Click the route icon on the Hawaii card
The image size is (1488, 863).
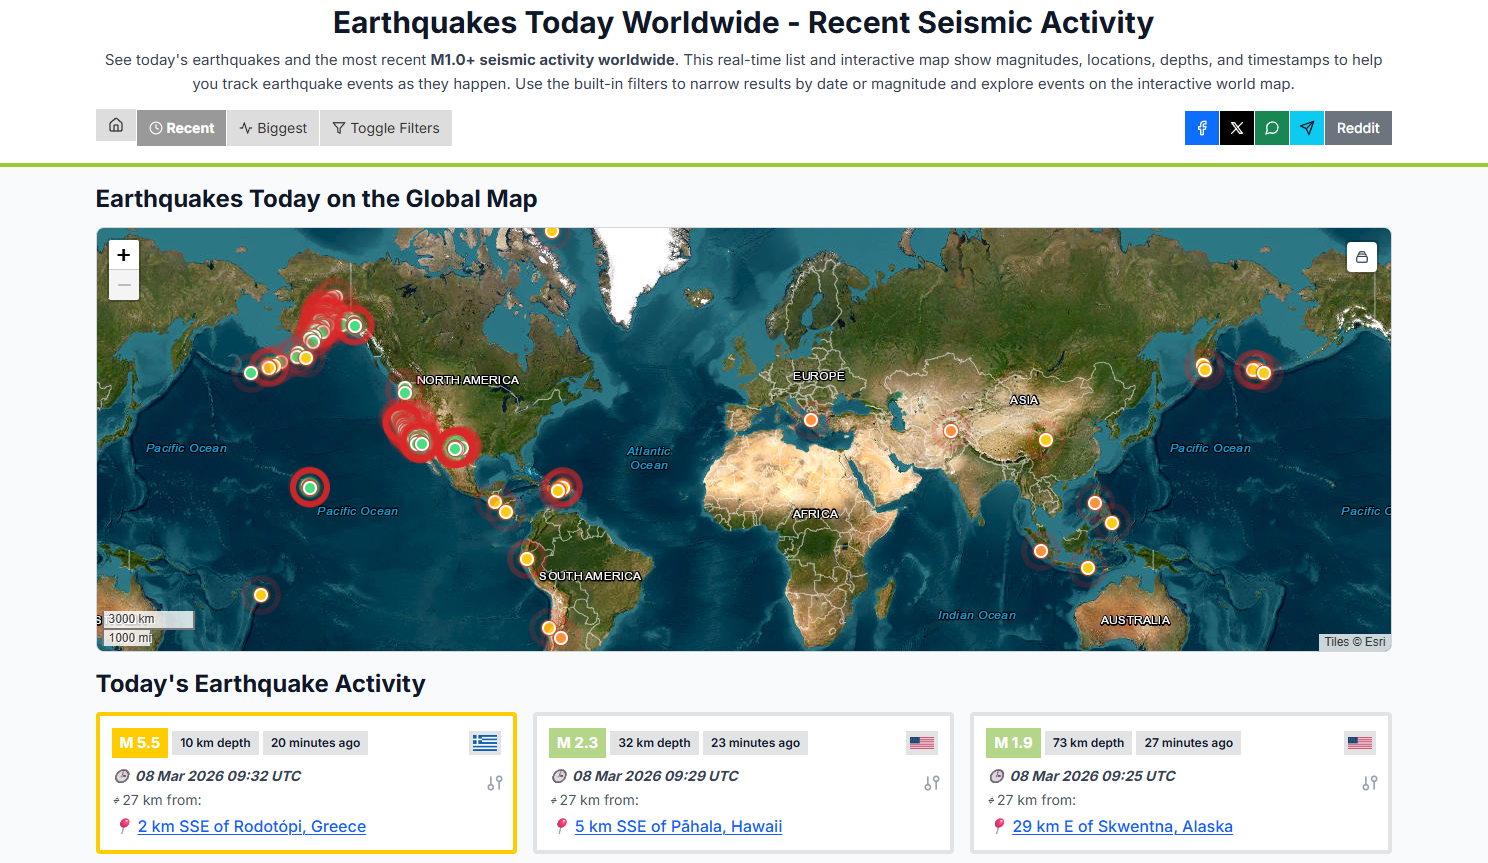(x=932, y=783)
